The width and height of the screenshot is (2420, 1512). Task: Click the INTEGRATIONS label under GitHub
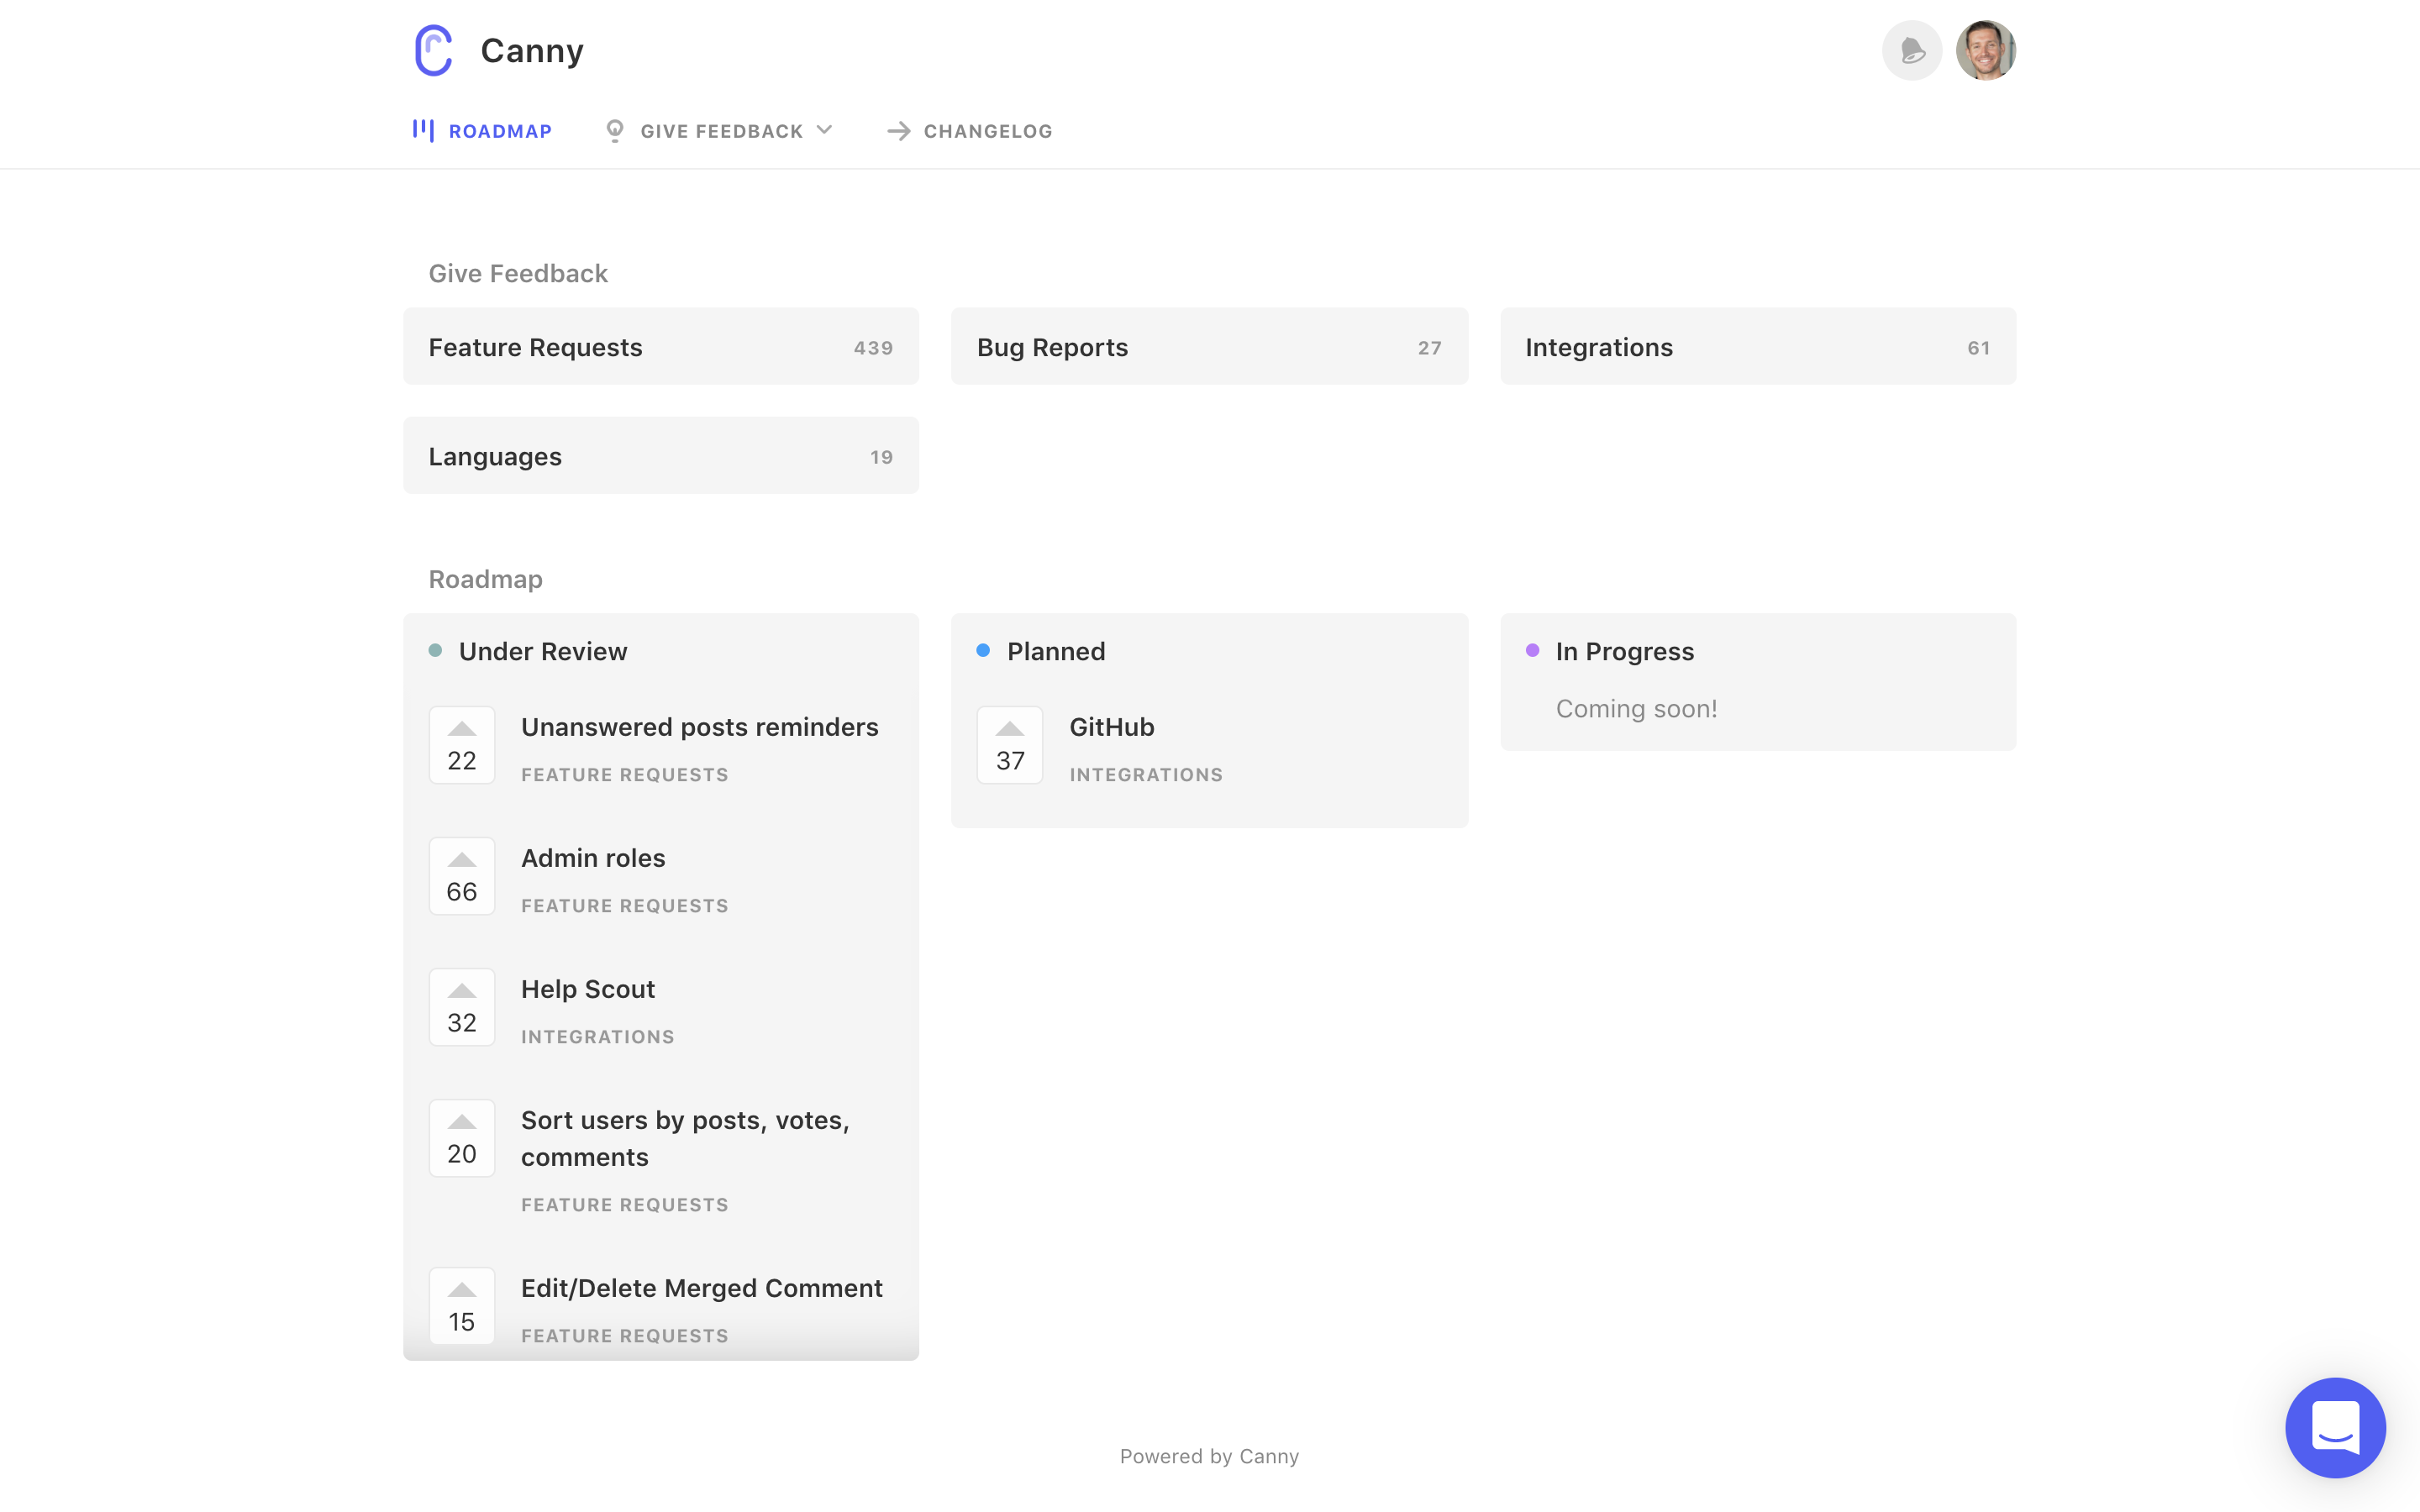(x=1146, y=775)
